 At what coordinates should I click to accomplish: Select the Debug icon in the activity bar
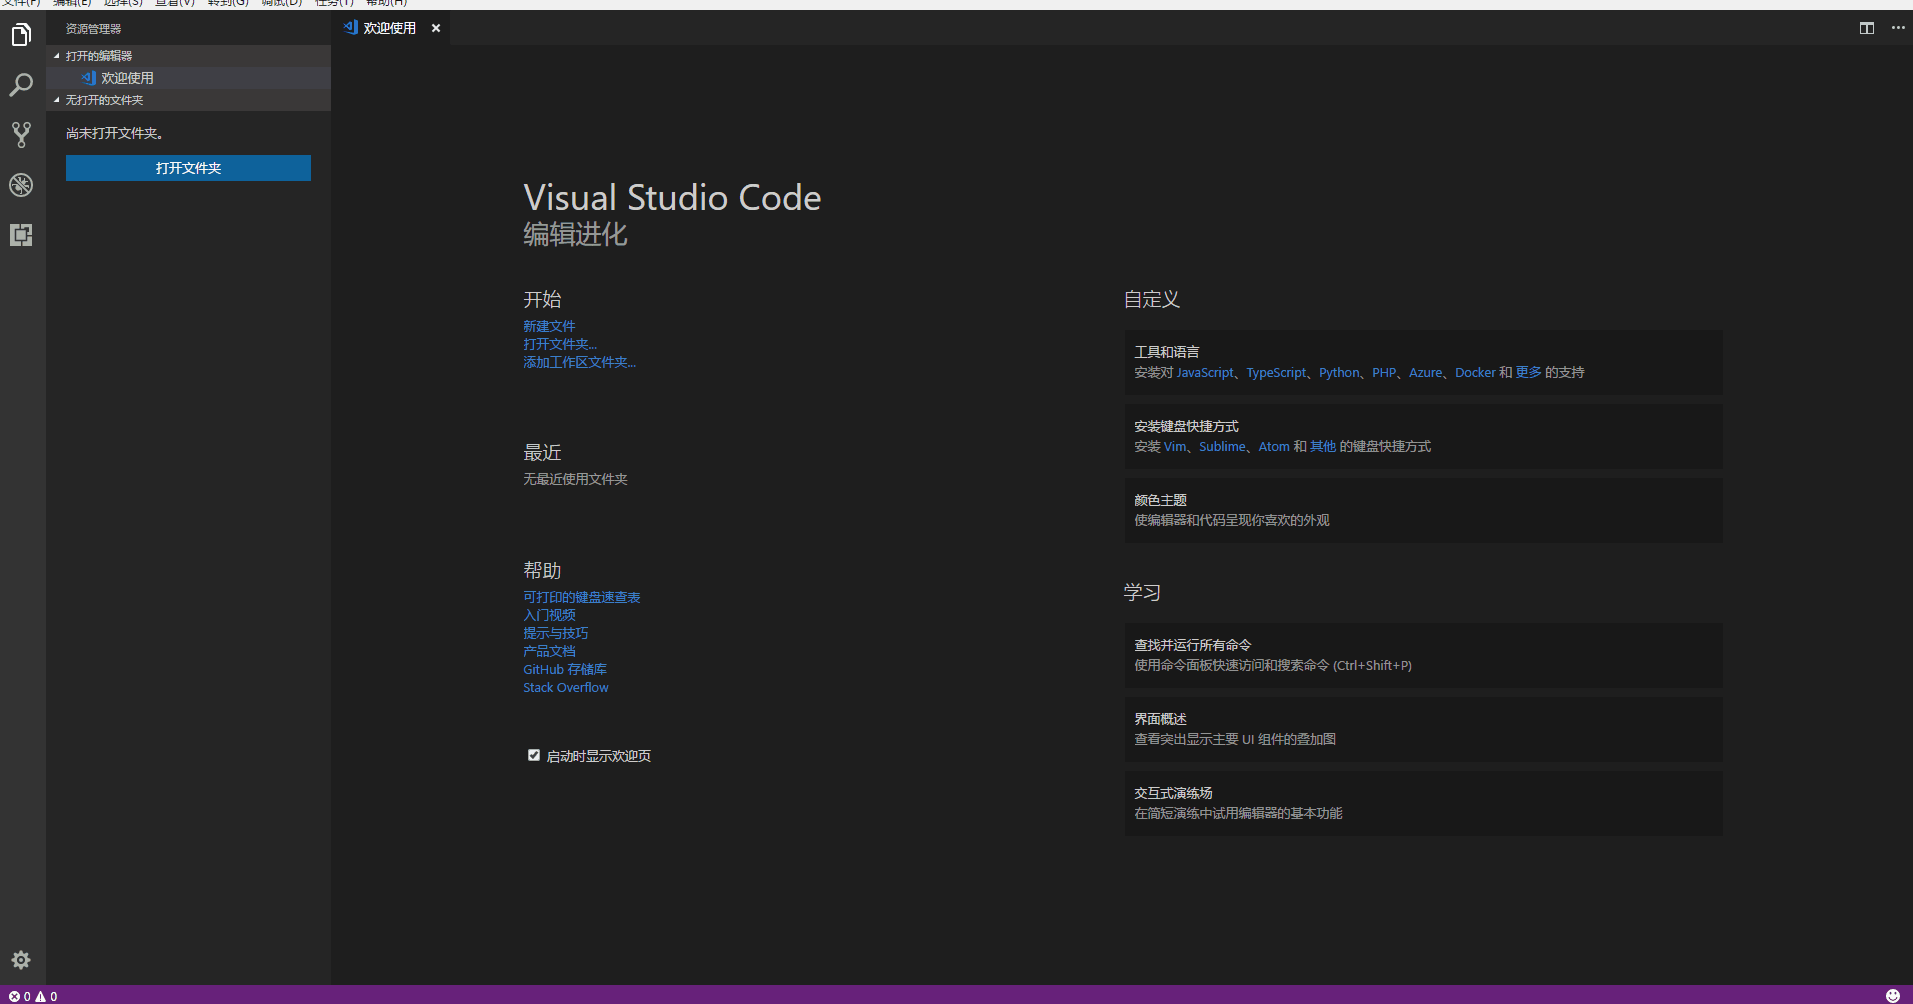pos(21,185)
